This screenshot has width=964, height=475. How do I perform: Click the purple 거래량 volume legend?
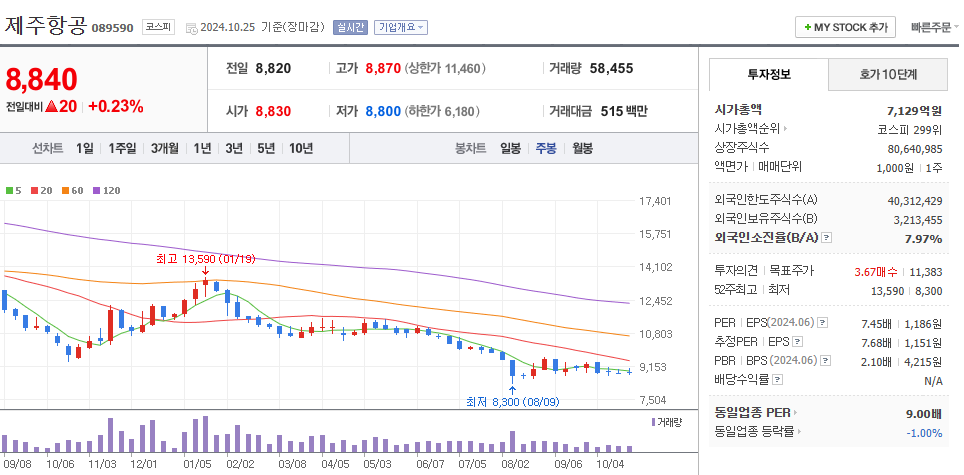point(666,422)
